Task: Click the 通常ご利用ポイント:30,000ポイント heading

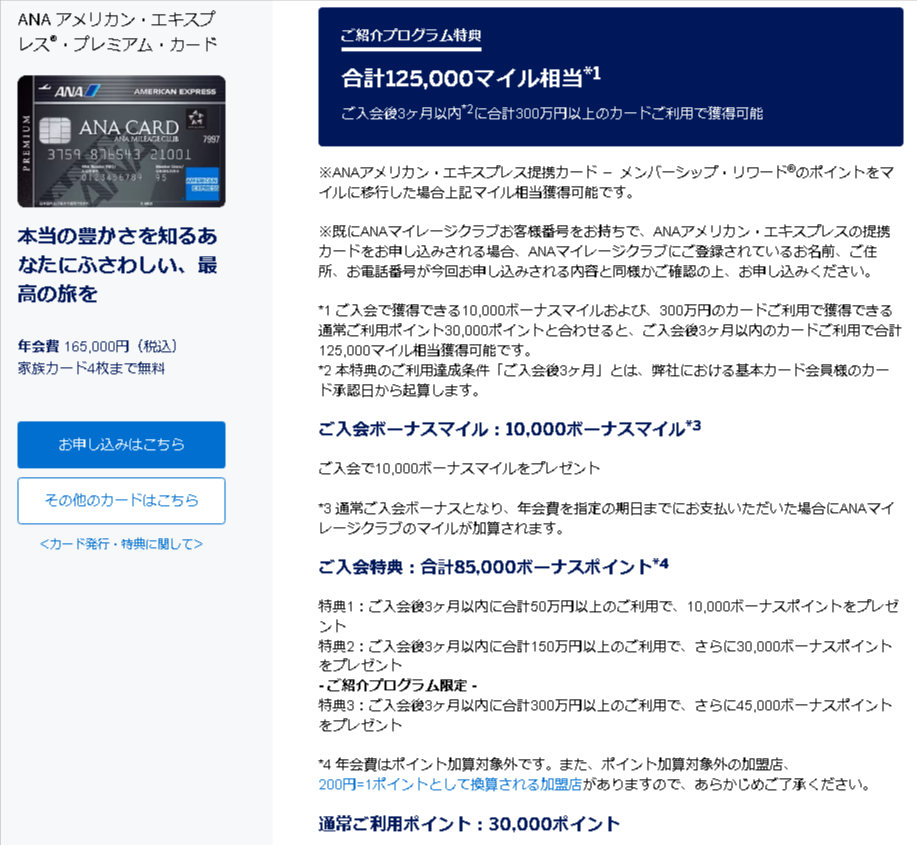Action: click(x=469, y=824)
